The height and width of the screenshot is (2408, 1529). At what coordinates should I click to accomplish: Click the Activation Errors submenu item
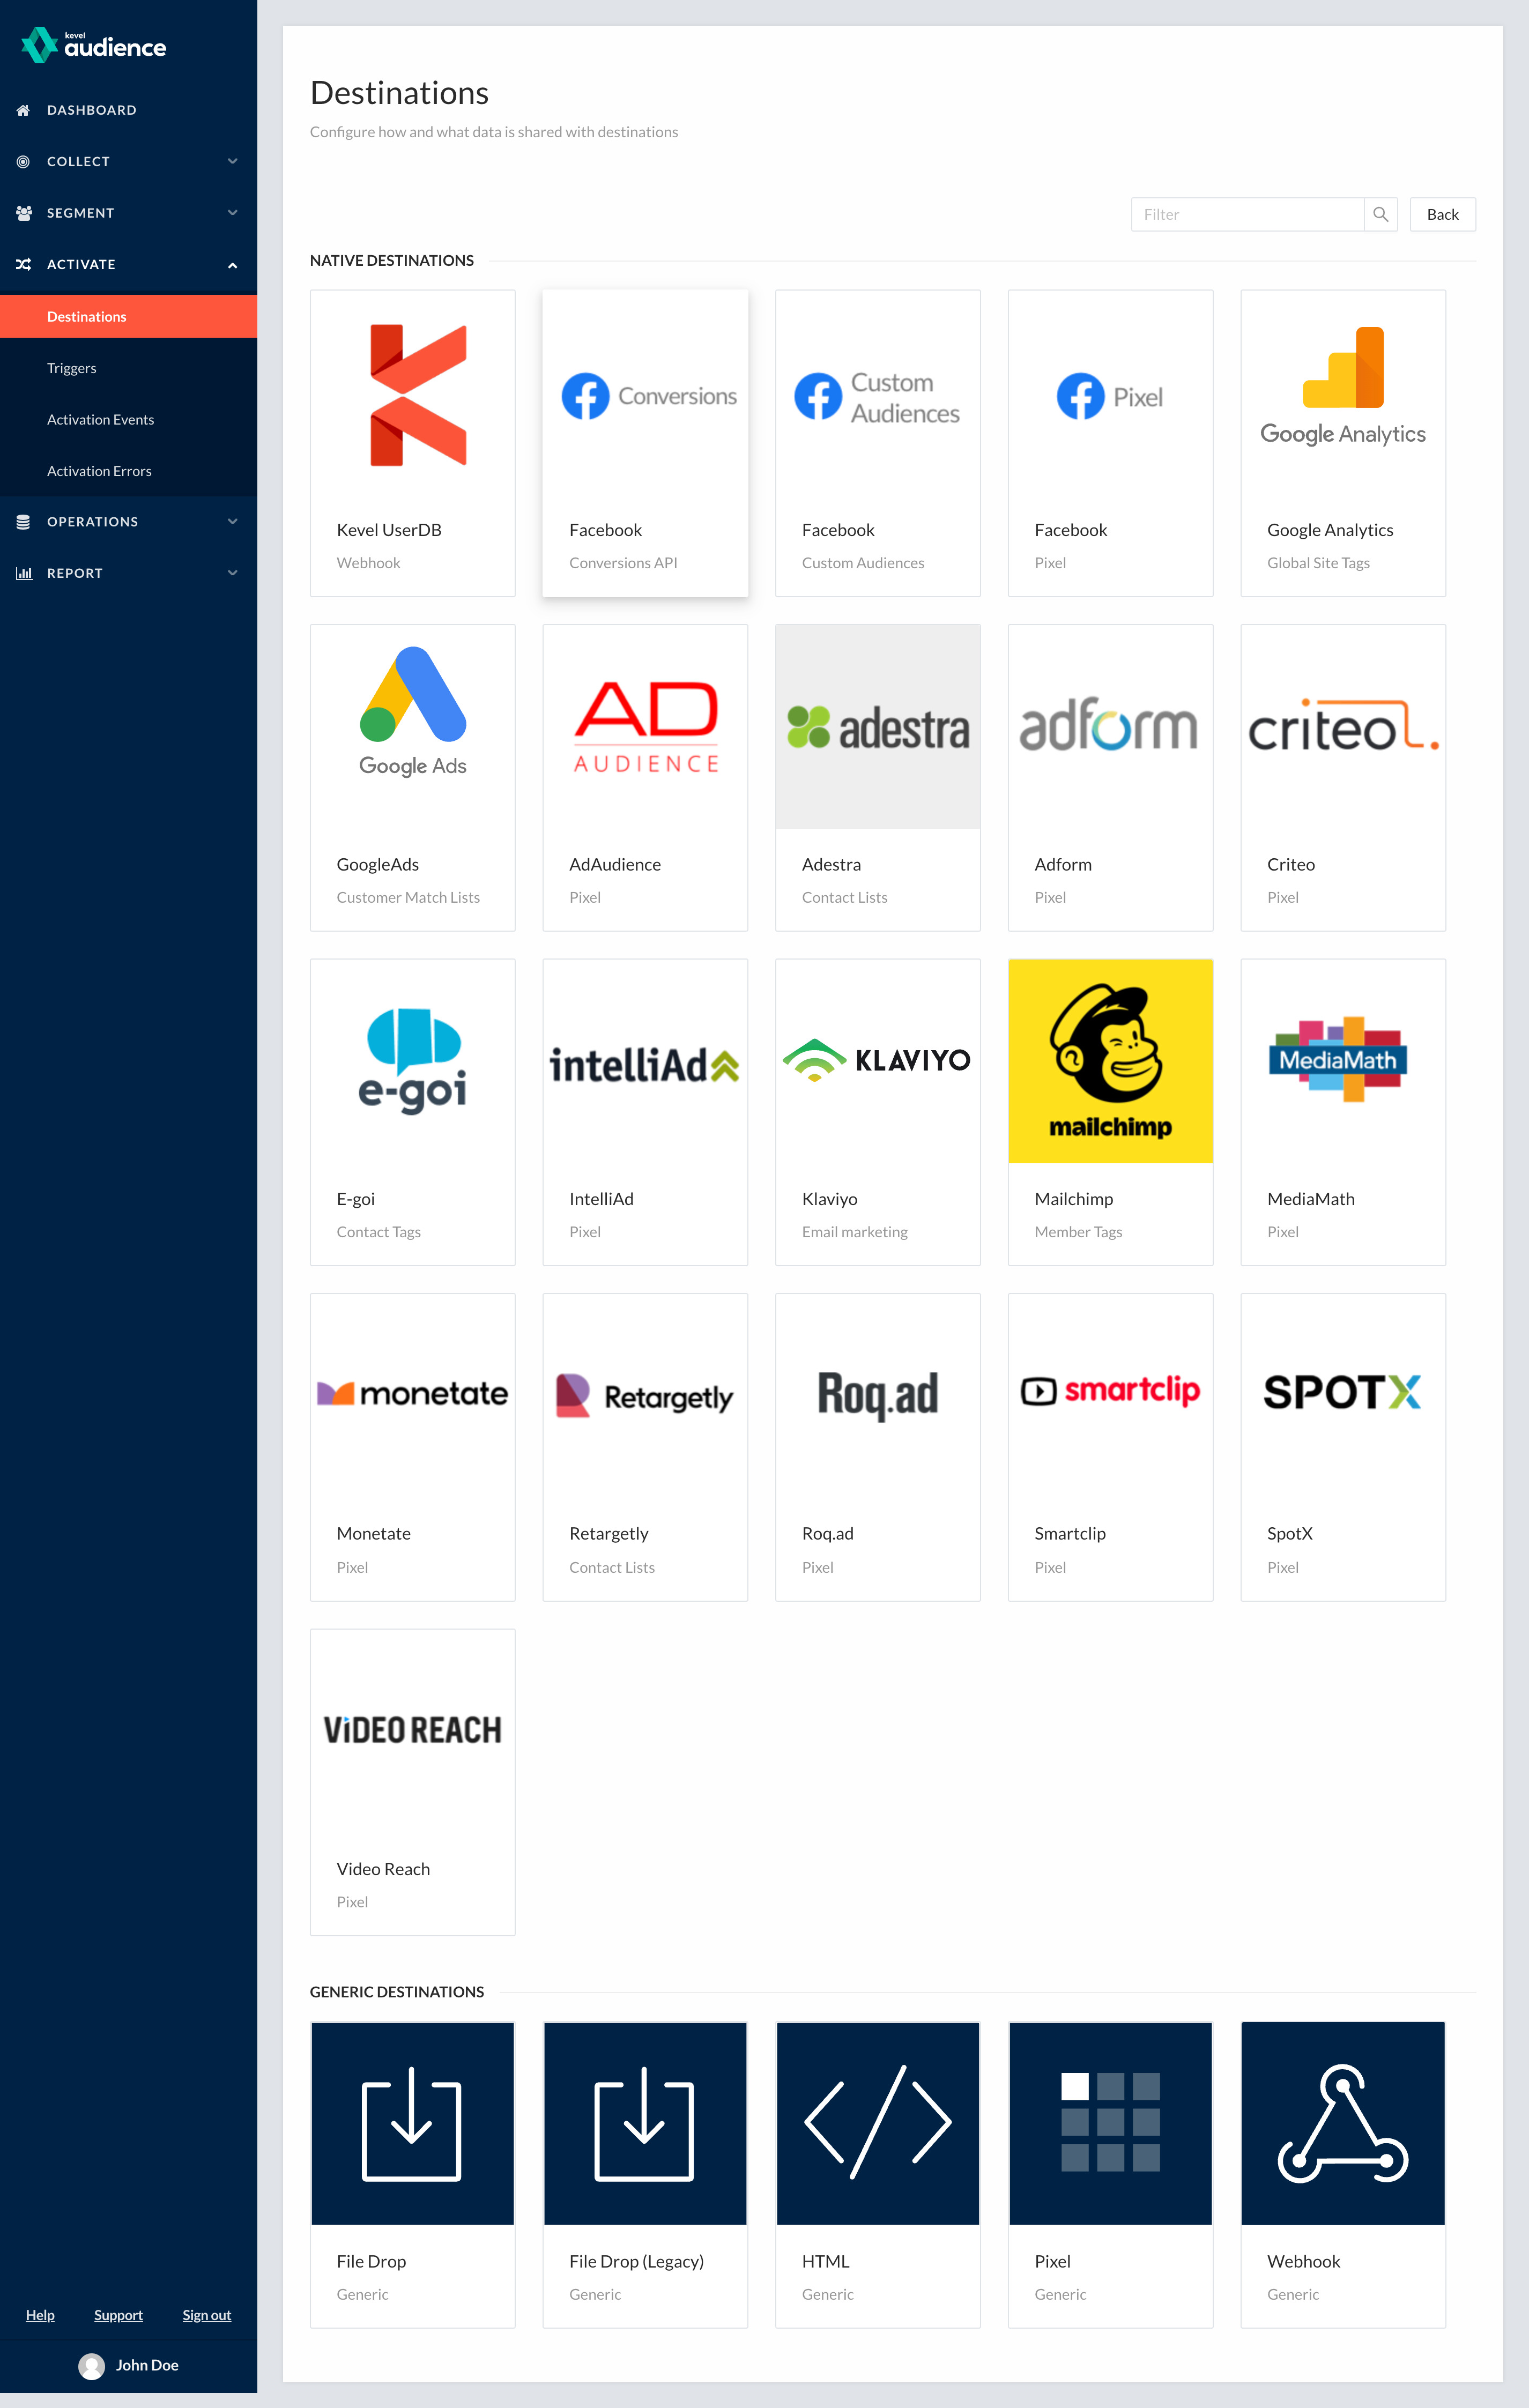coord(100,470)
